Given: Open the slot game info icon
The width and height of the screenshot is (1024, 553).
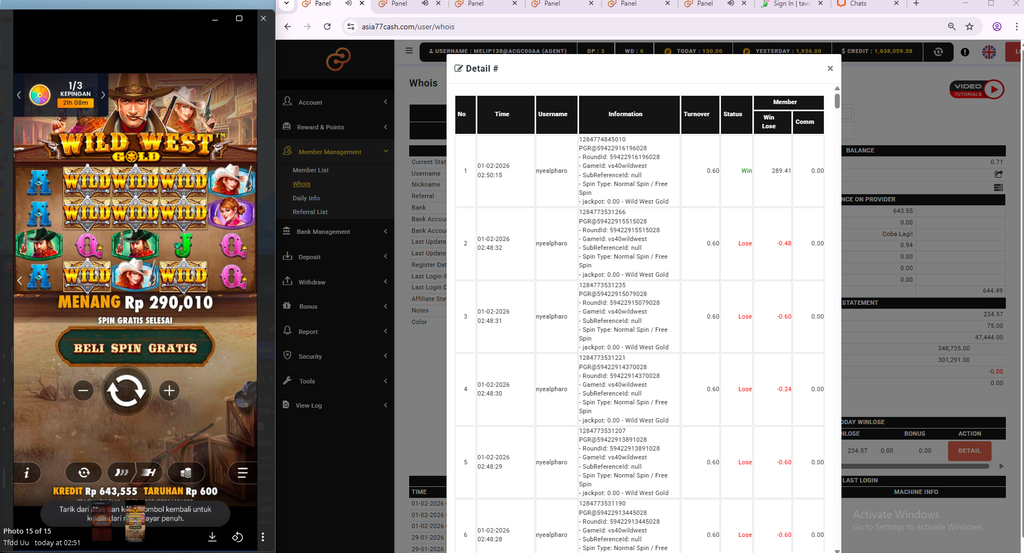Looking at the screenshot, I should [x=26, y=473].
